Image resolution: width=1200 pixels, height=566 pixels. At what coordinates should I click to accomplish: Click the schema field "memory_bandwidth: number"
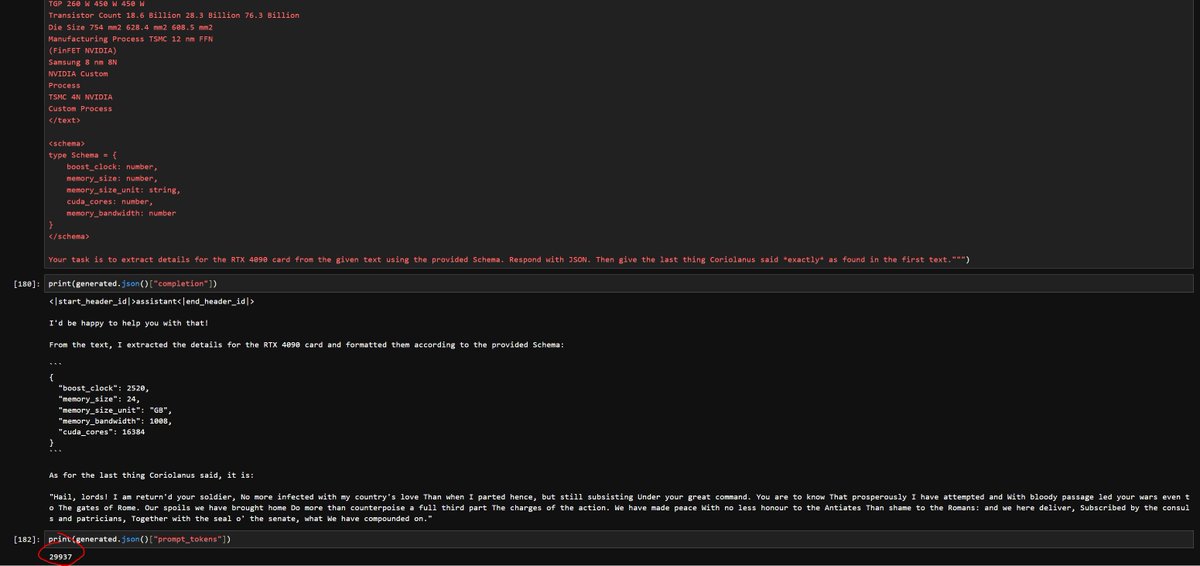click(121, 213)
